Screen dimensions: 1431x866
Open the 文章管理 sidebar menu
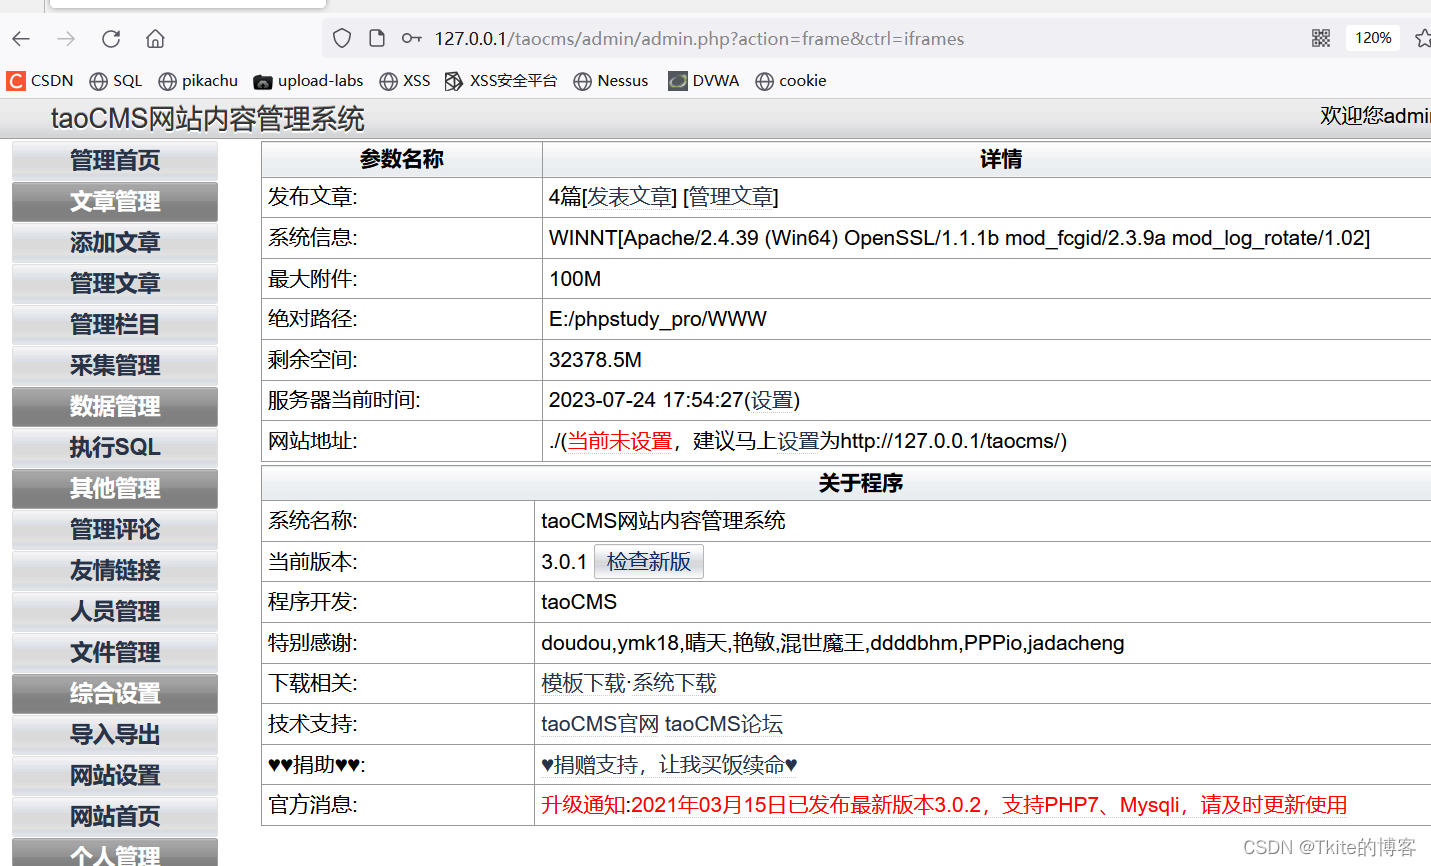114,201
